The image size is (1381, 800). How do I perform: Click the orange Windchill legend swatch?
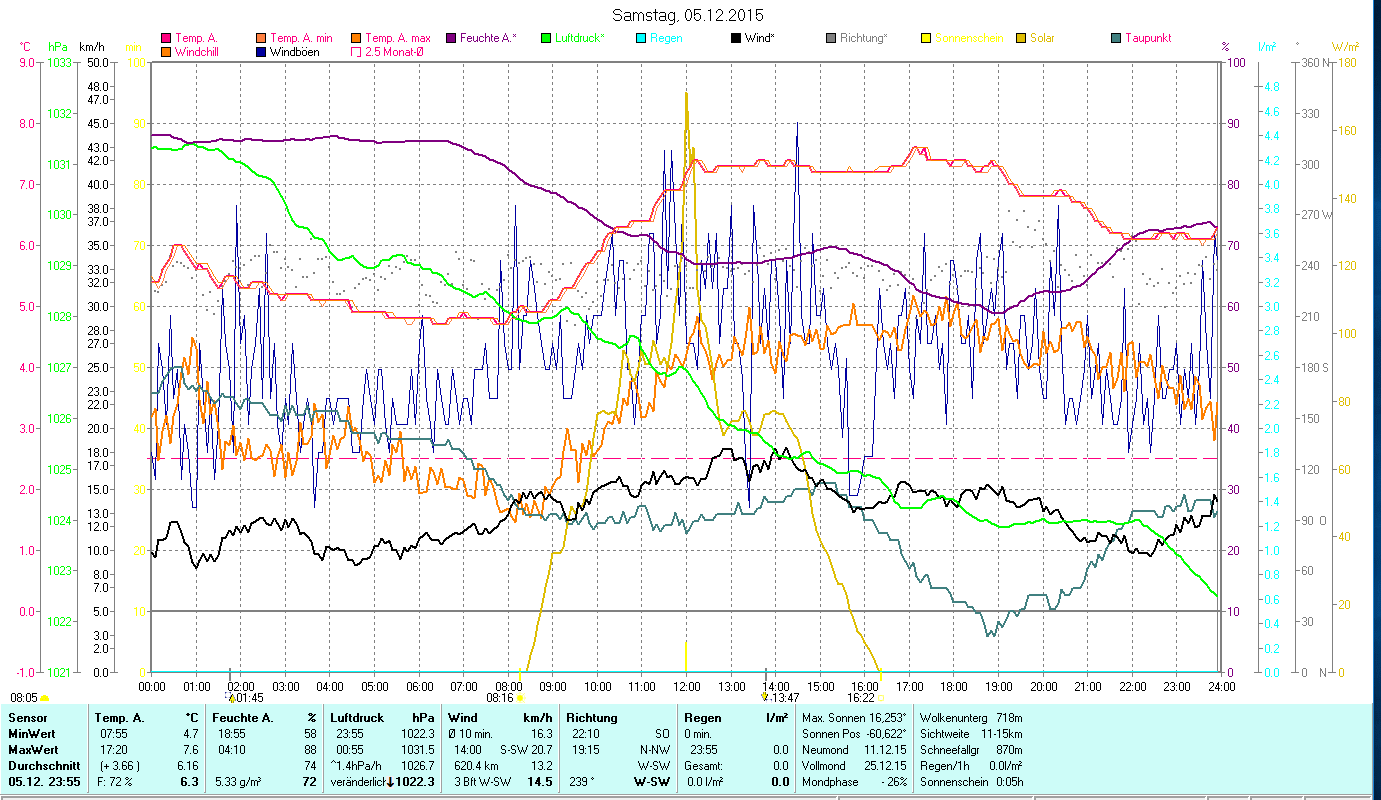click(x=166, y=51)
